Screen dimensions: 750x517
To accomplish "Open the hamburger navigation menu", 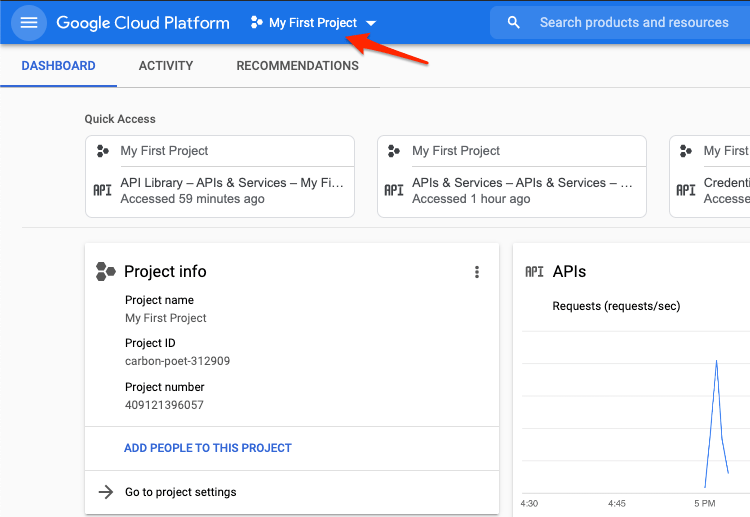I will pyautogui.click(x=28, y=22).
